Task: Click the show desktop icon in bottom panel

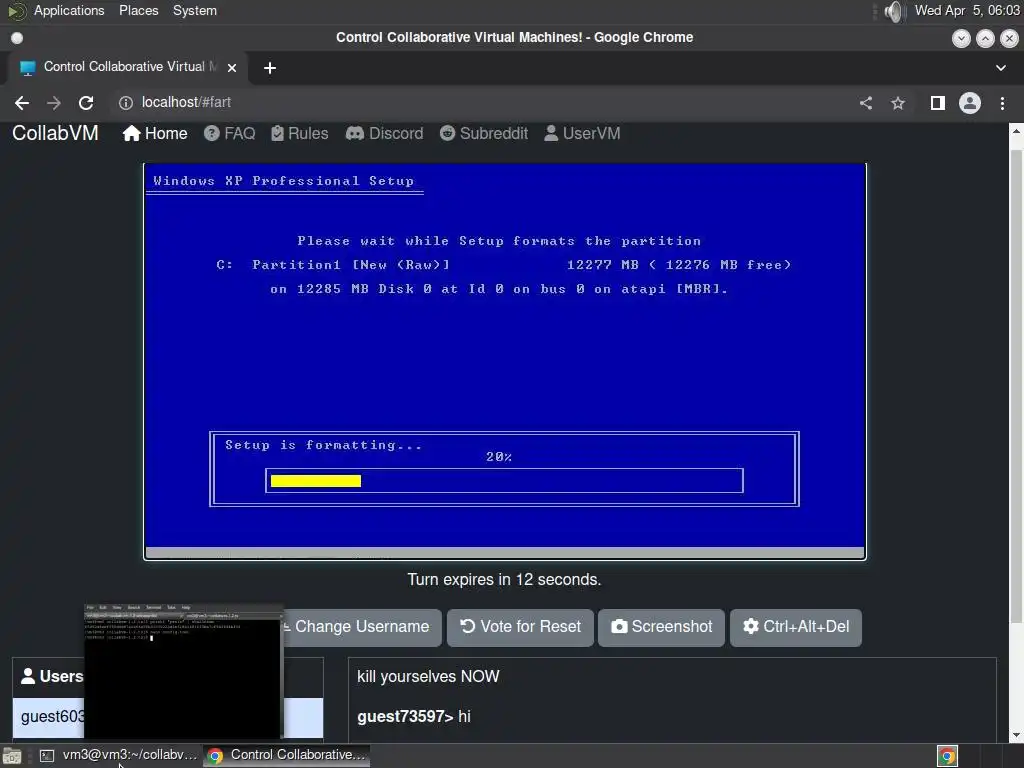Action: [12, 756]
